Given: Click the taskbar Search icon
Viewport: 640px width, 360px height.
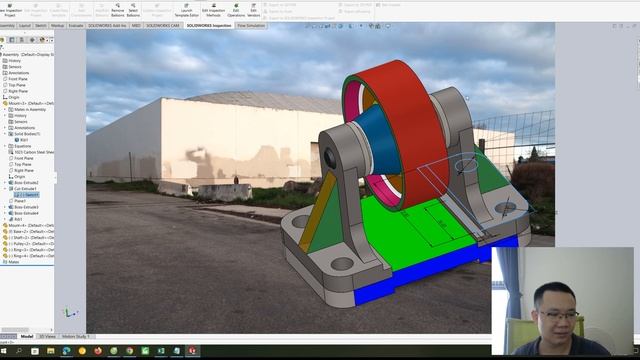Looking at the screenshot, I should coord(19,351).
